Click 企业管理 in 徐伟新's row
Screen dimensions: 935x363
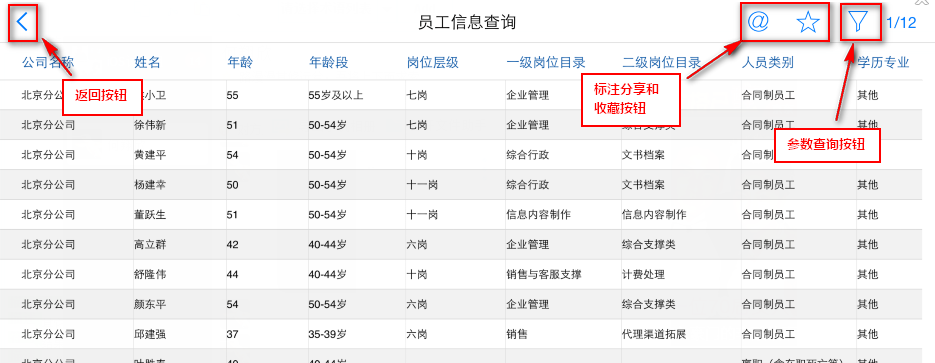(x=527, y=125)
